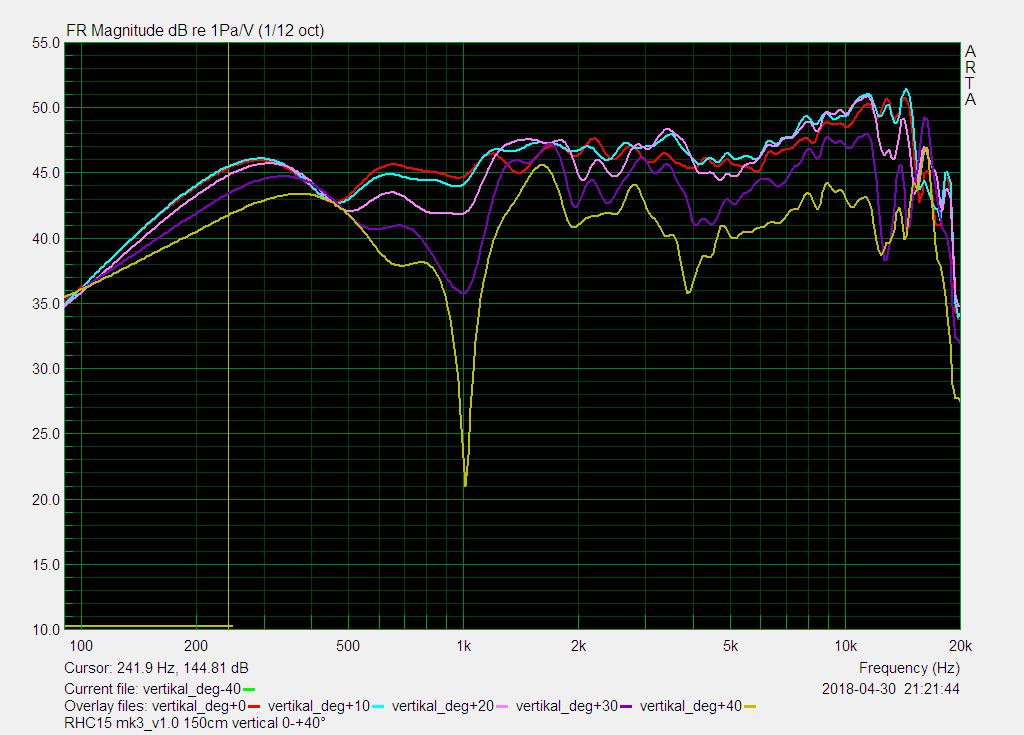Click the 'Frequency (Hz)' axis label

[909, 668]
